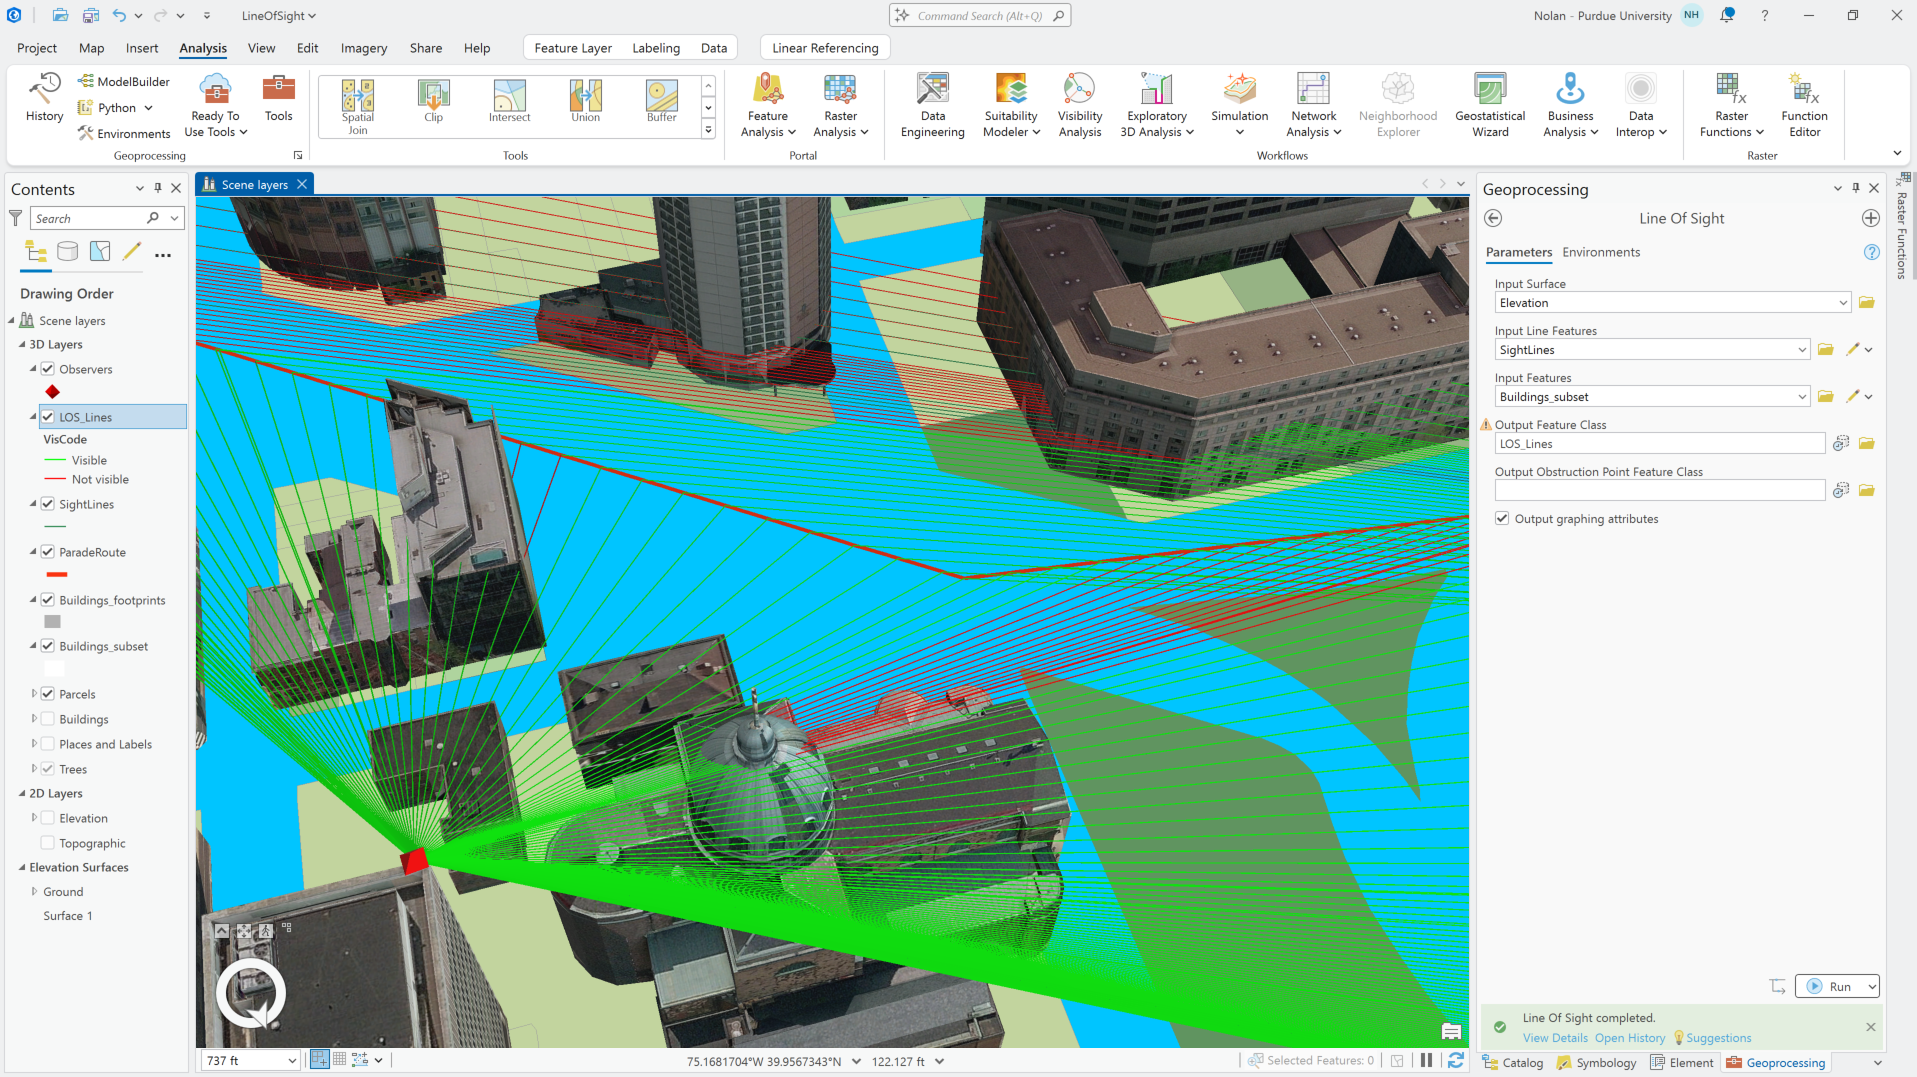Toggle Output graphing attributes checkbox
This screenshot has height=1077, width=1917.
coord(1501,518)
